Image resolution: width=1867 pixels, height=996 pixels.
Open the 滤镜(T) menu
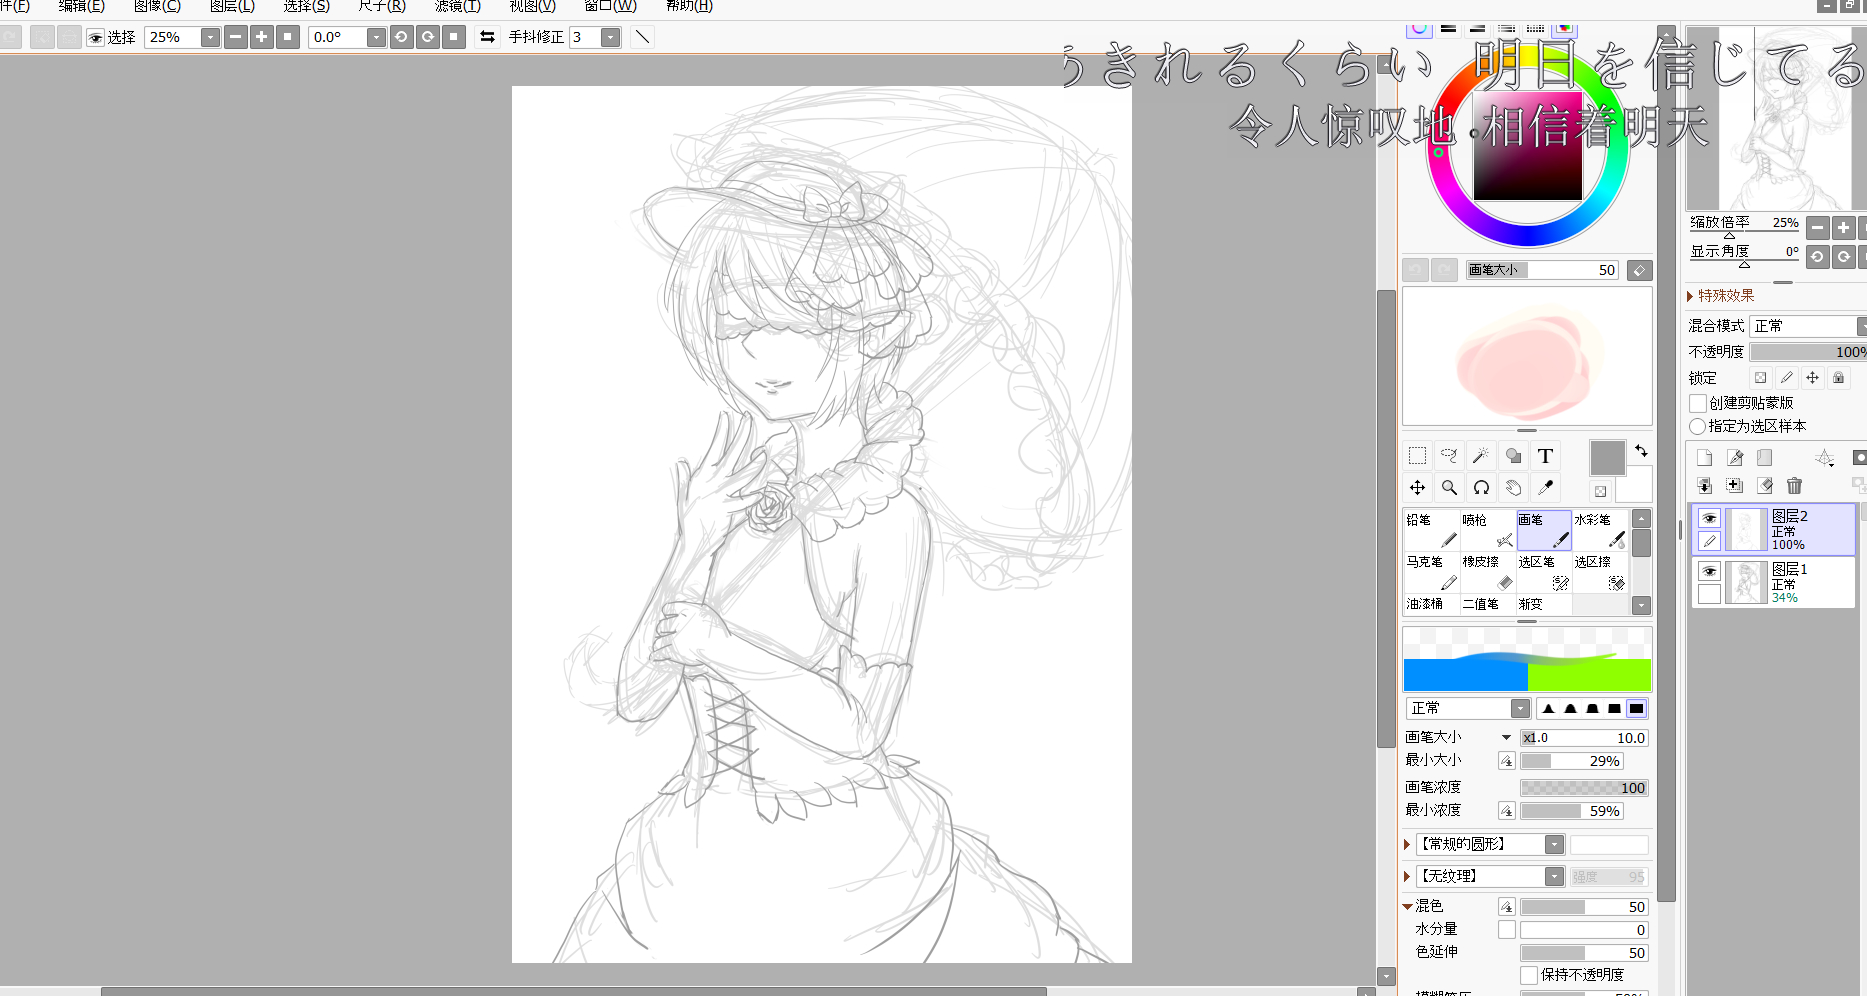click(457, 6)
